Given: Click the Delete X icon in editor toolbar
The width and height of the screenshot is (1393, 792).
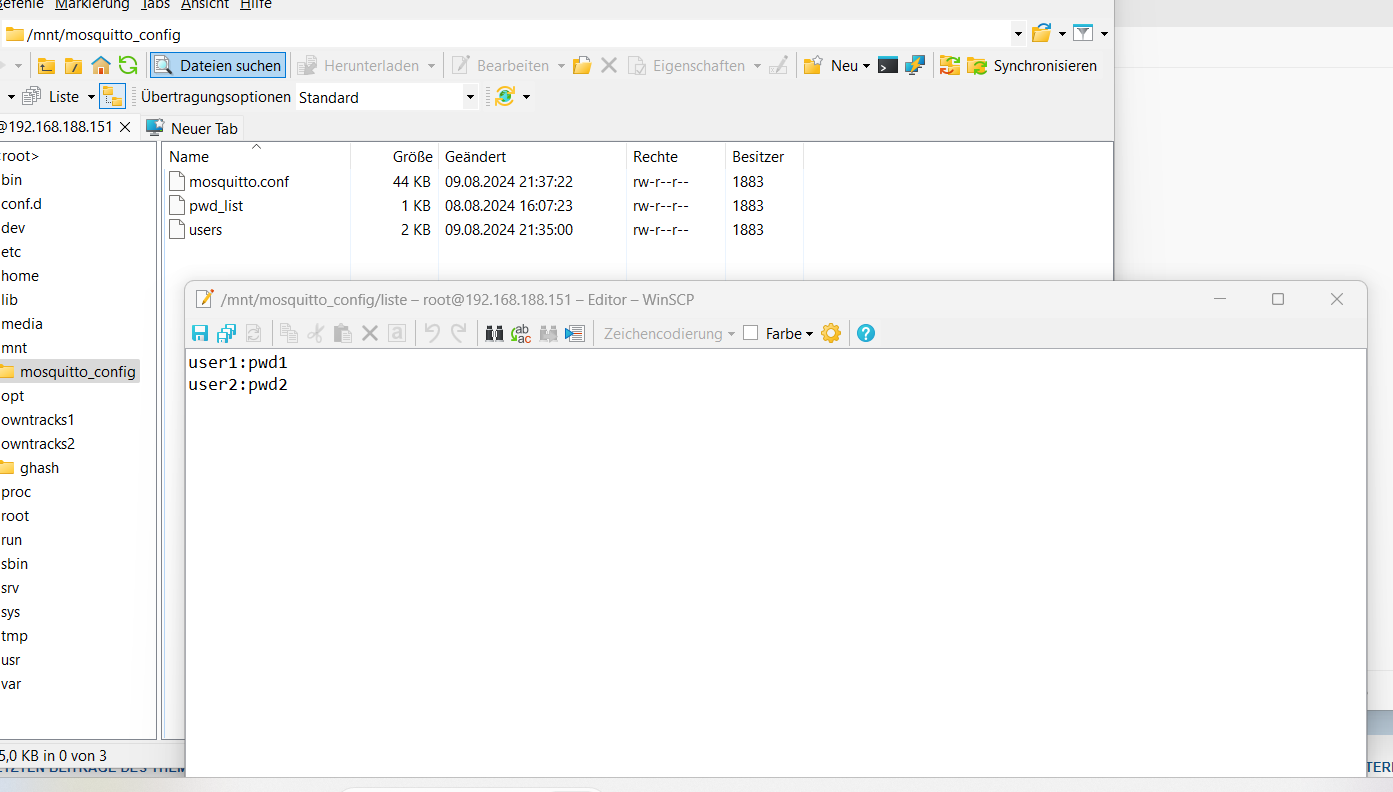Looking at the screenshot, I should click(370, 334).
